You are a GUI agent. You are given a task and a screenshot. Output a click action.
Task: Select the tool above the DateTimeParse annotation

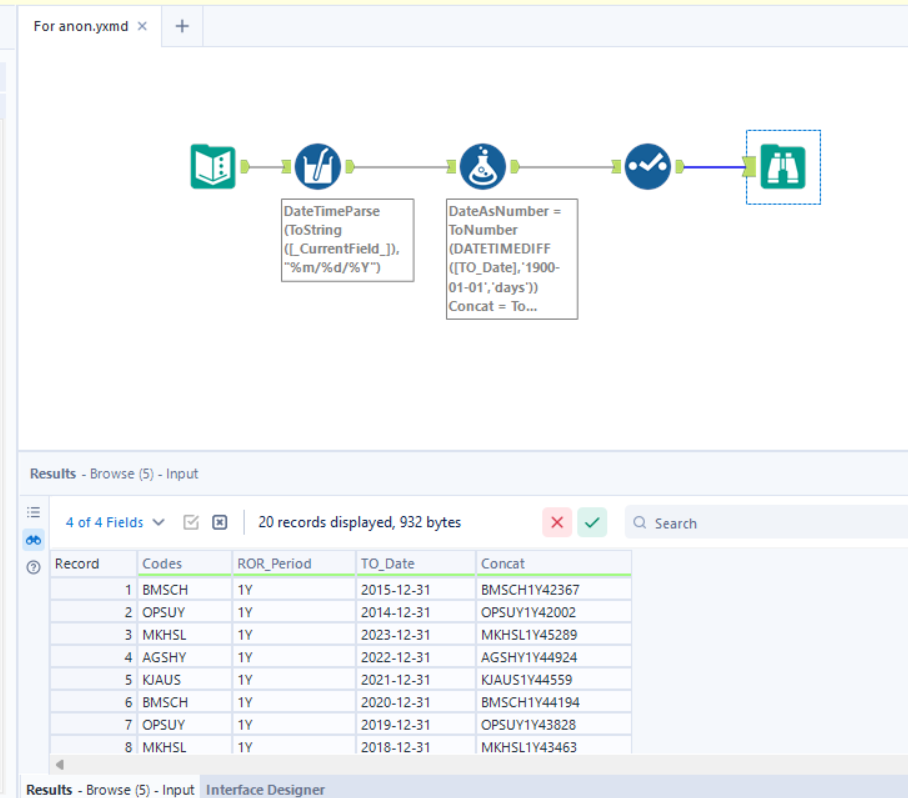[319, 167]
